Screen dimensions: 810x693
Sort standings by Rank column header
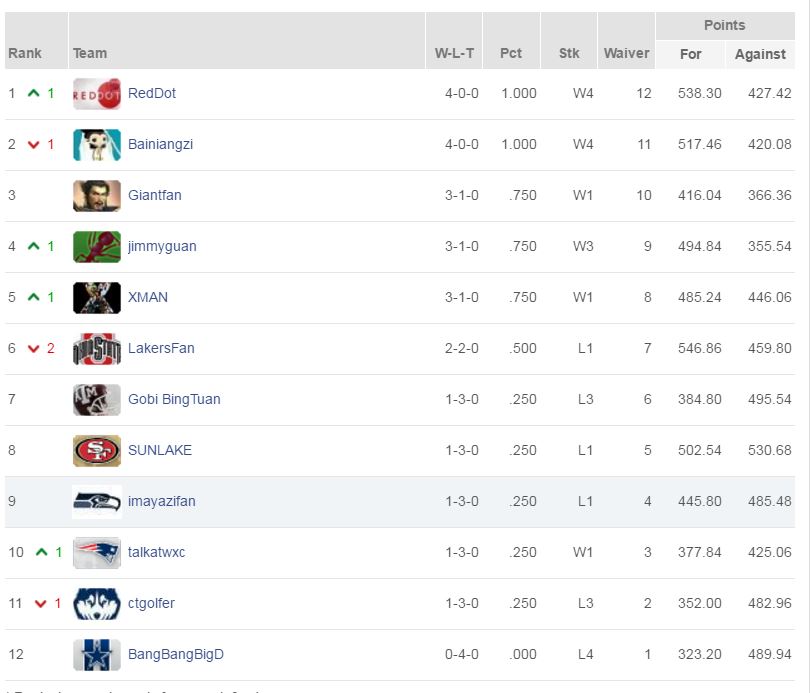(25, 54)
